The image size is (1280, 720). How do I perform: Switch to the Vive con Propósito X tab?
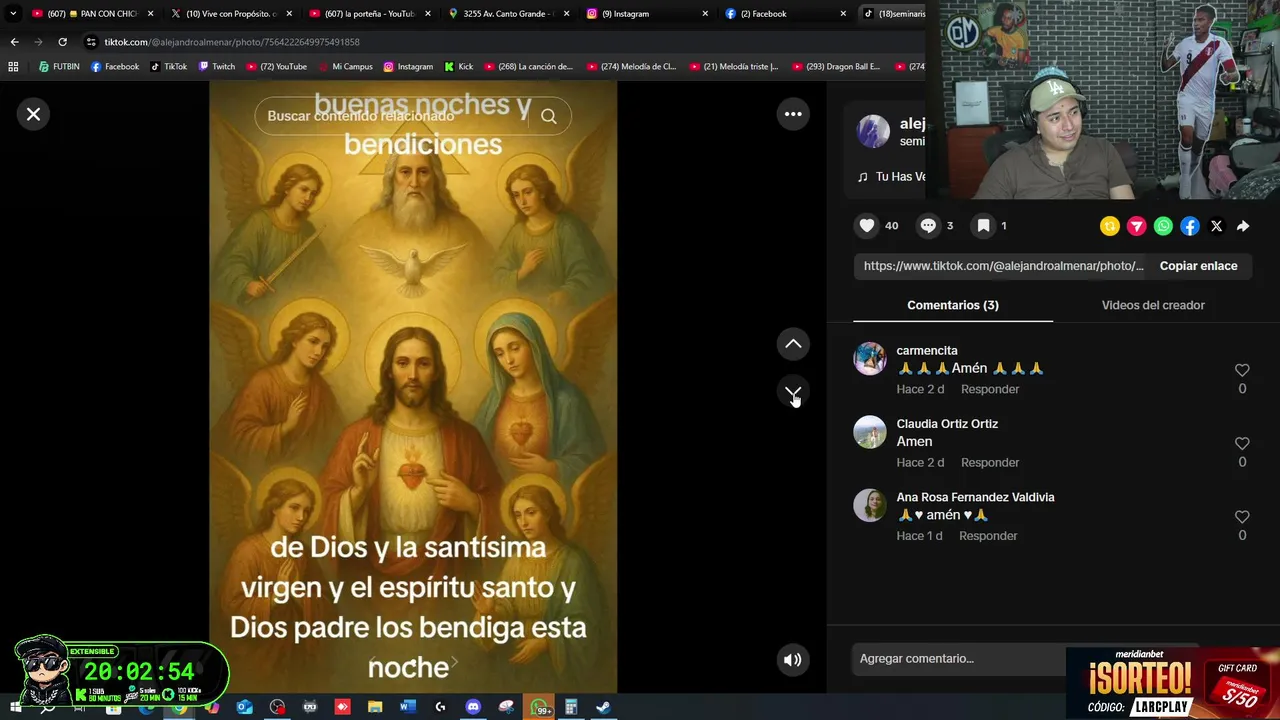[x=231, y=14]
